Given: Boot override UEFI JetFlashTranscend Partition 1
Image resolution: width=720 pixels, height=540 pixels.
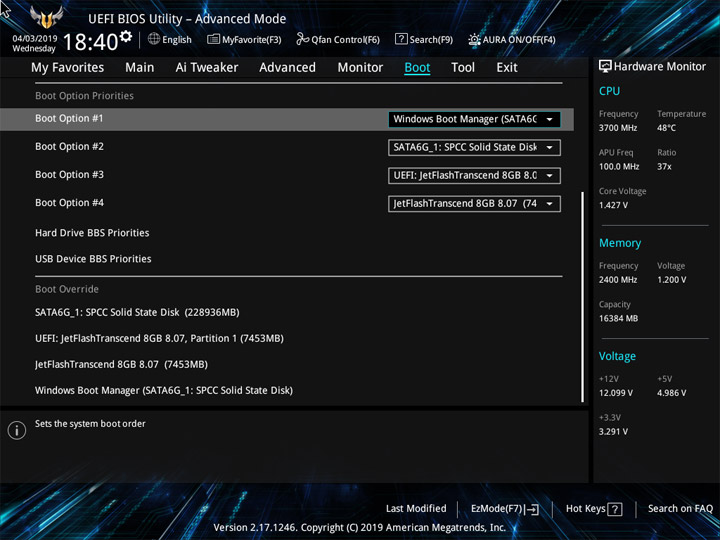Looking at the screenshot, I should tap(159, 338).
